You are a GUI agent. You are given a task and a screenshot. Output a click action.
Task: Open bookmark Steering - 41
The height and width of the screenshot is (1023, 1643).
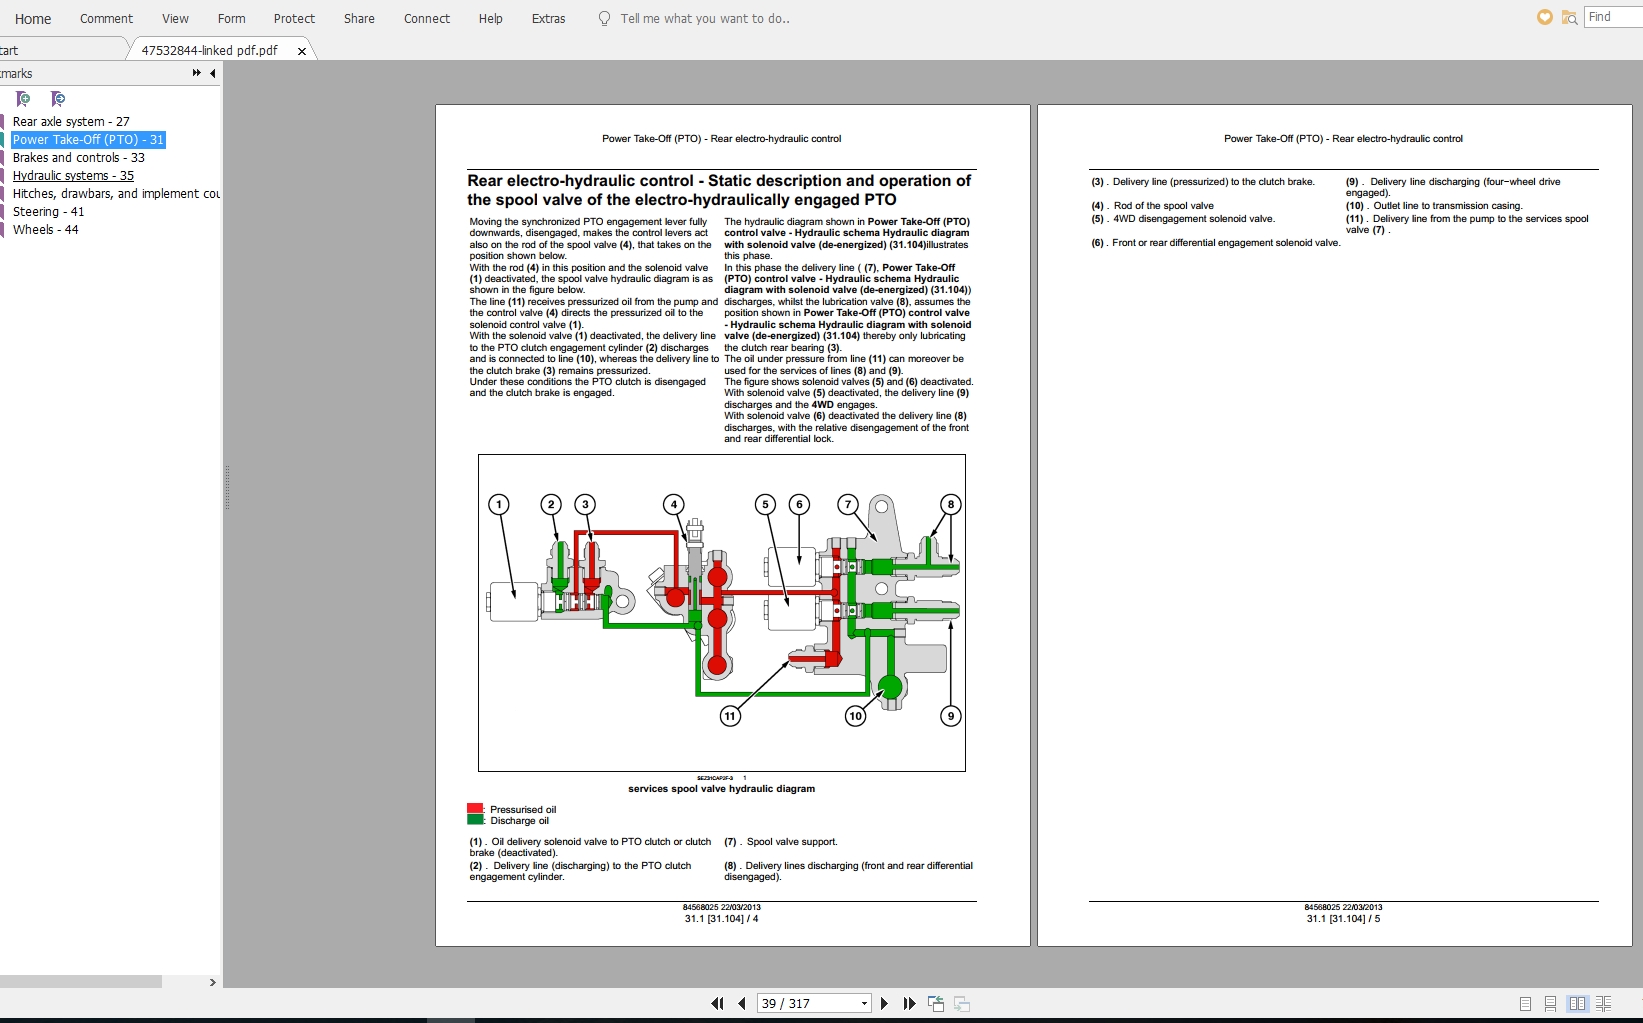point(48,211)
